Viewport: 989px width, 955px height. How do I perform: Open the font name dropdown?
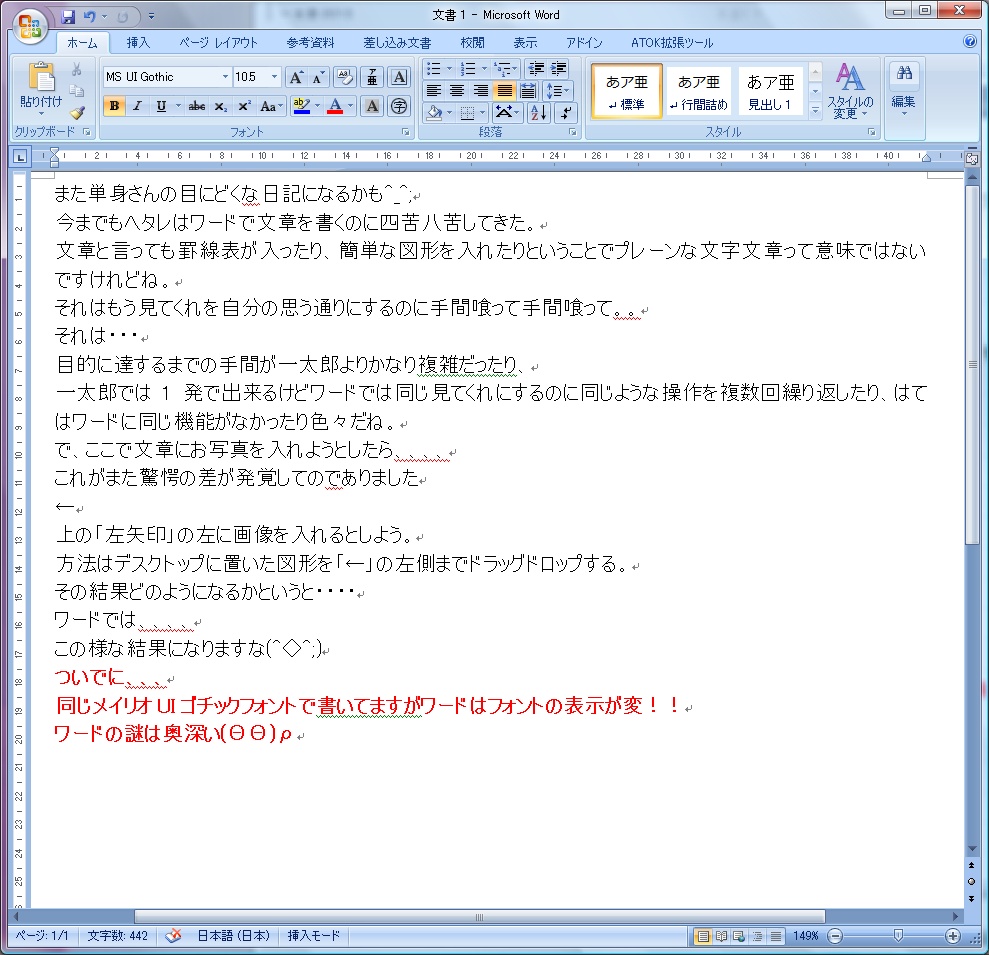click(x=225, y=77)
